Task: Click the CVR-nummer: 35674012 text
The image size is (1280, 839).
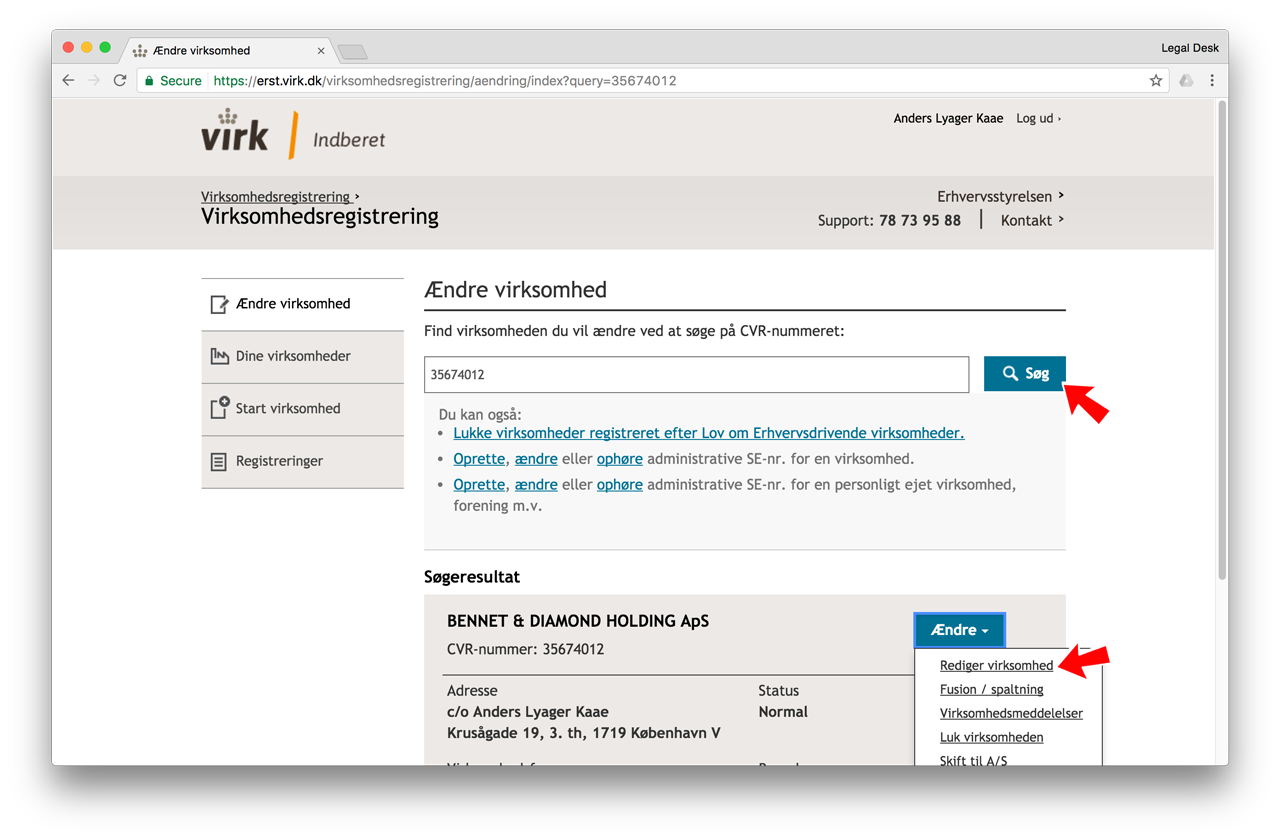Action: click(x=525, y=649)
